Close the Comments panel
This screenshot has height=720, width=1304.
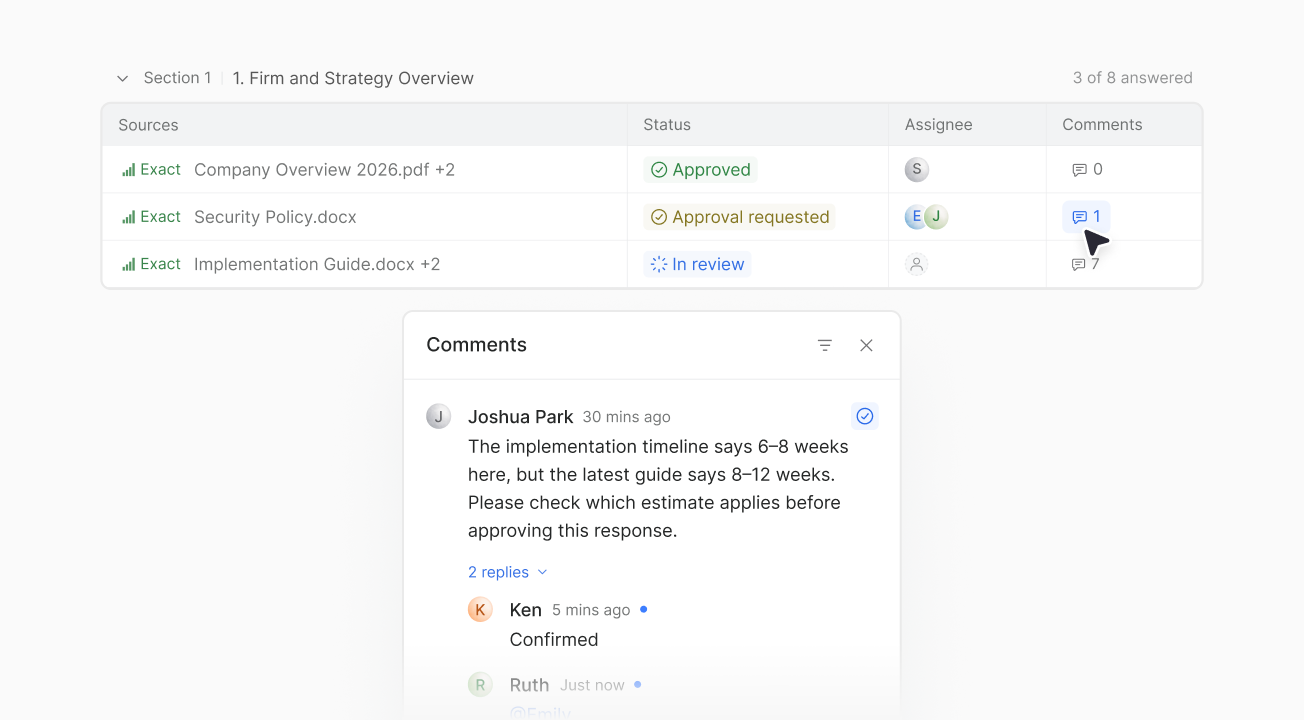[867, 345]
